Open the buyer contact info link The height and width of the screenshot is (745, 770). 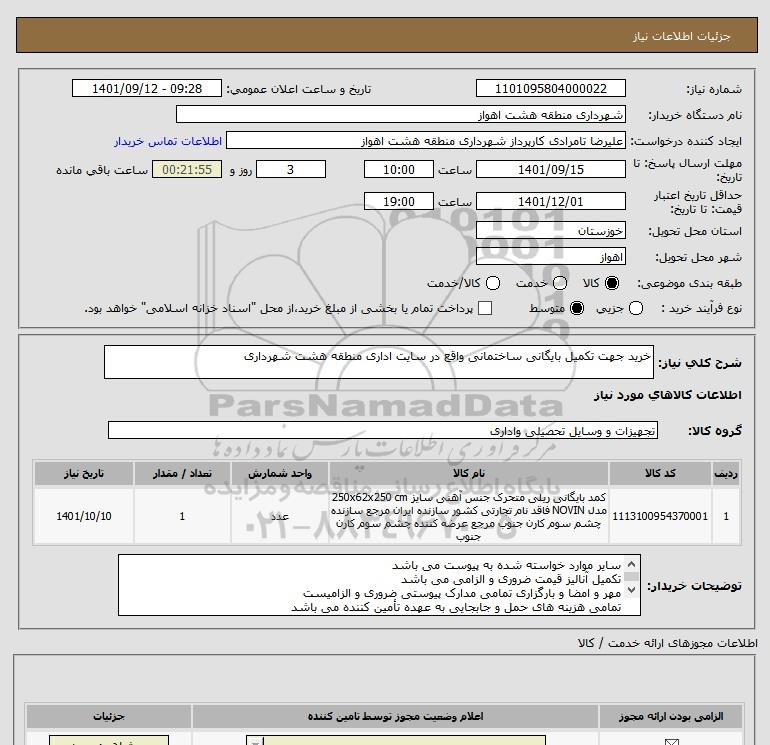click(x=168, y=141)
